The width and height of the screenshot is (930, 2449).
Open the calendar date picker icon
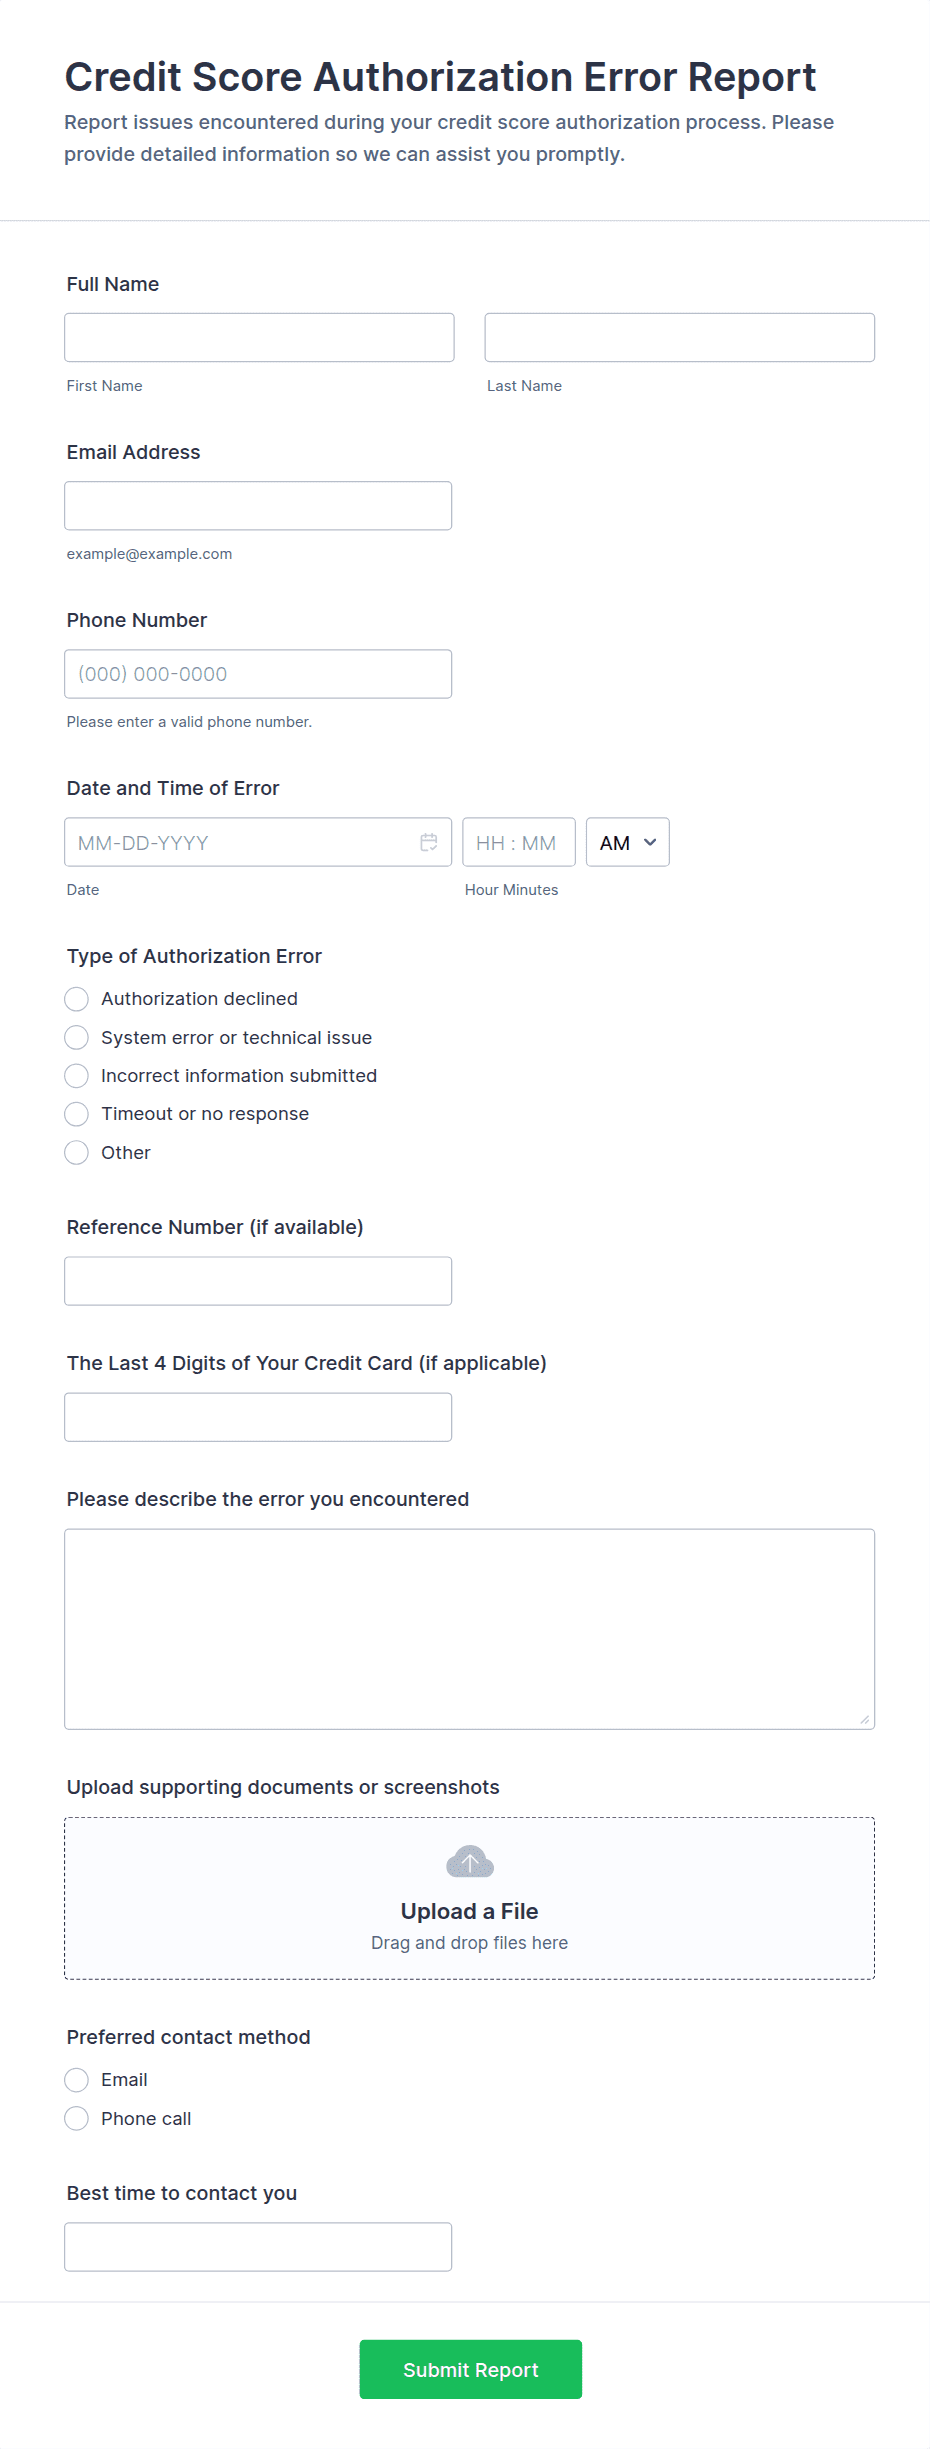tap(429, 842)
